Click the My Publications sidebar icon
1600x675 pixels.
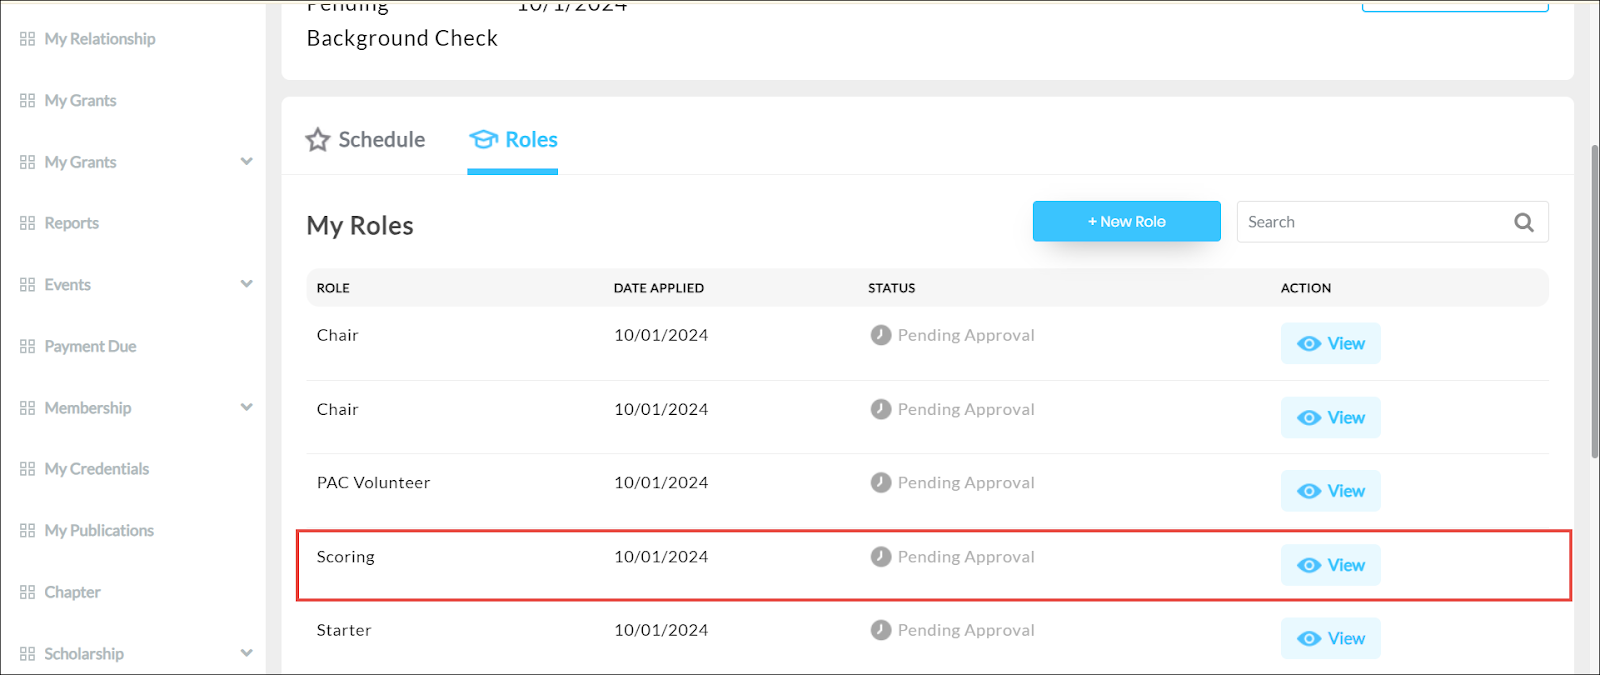click(27, 531)
